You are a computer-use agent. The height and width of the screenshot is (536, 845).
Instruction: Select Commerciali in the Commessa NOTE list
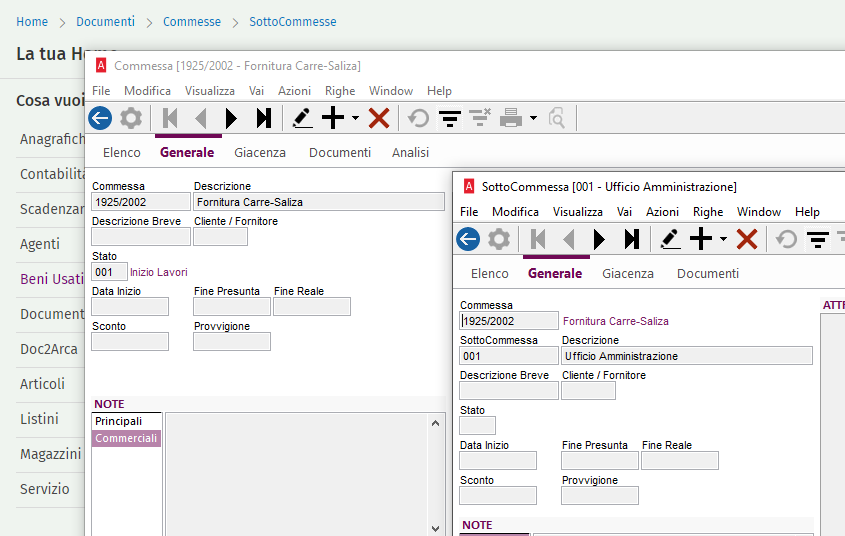[x=127, y=438]
